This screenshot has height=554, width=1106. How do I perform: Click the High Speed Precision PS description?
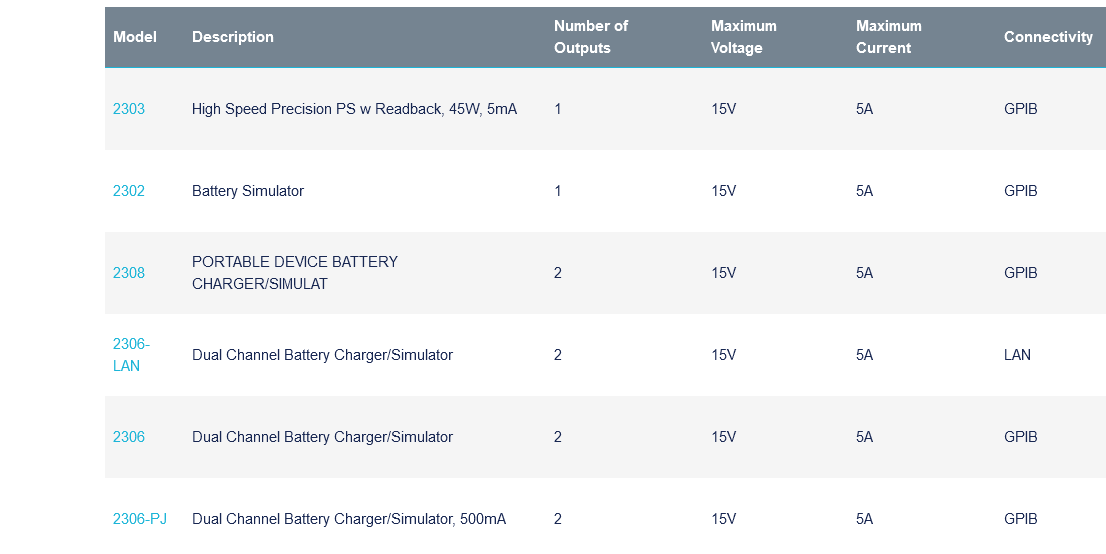click(354, 109)
